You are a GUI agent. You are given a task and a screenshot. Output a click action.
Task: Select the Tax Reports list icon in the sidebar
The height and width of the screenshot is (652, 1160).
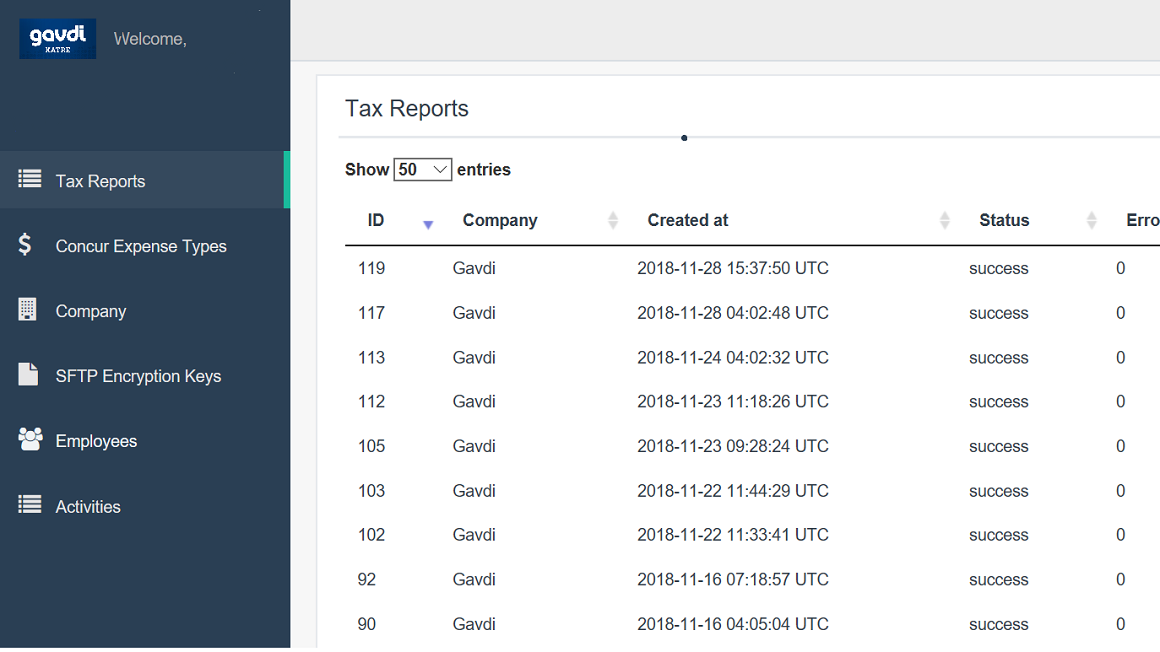29,180
